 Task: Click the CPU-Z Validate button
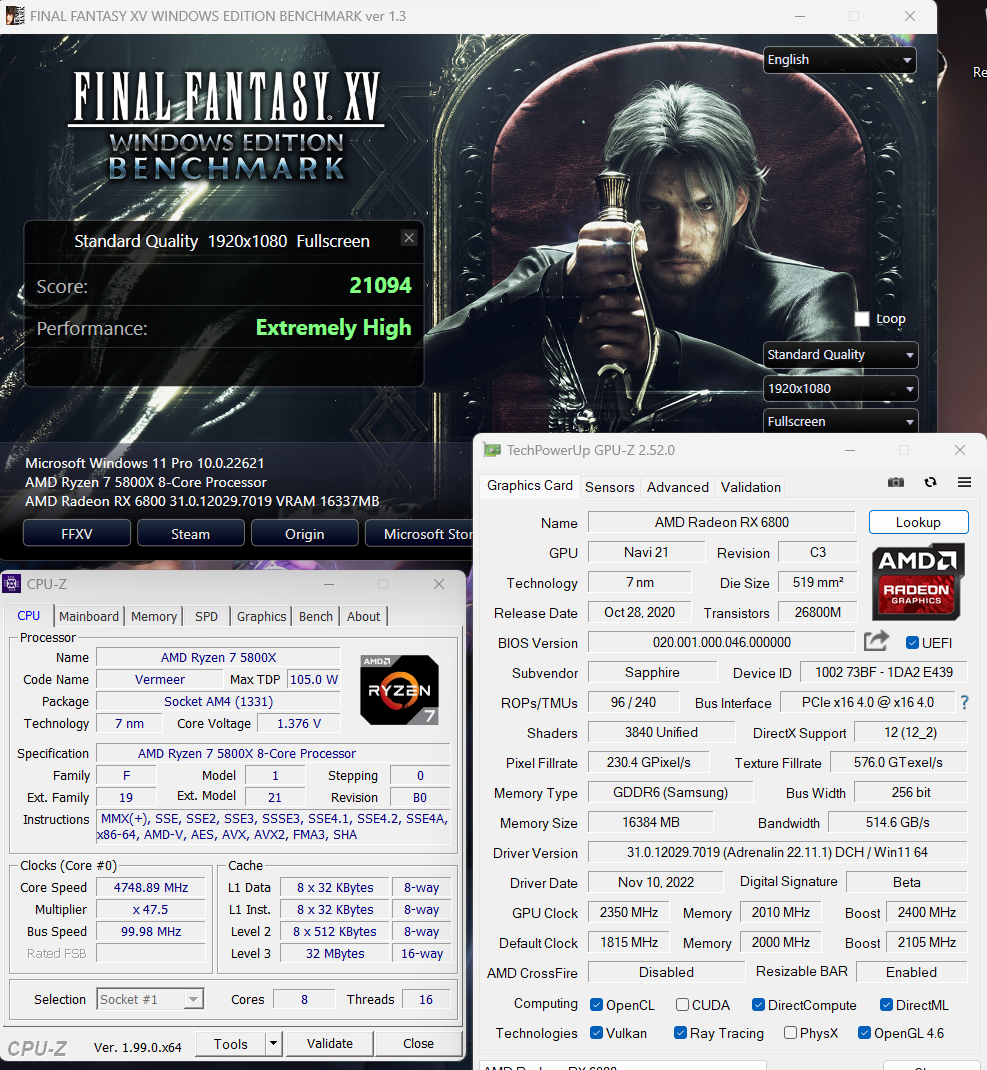(330, 1043)
